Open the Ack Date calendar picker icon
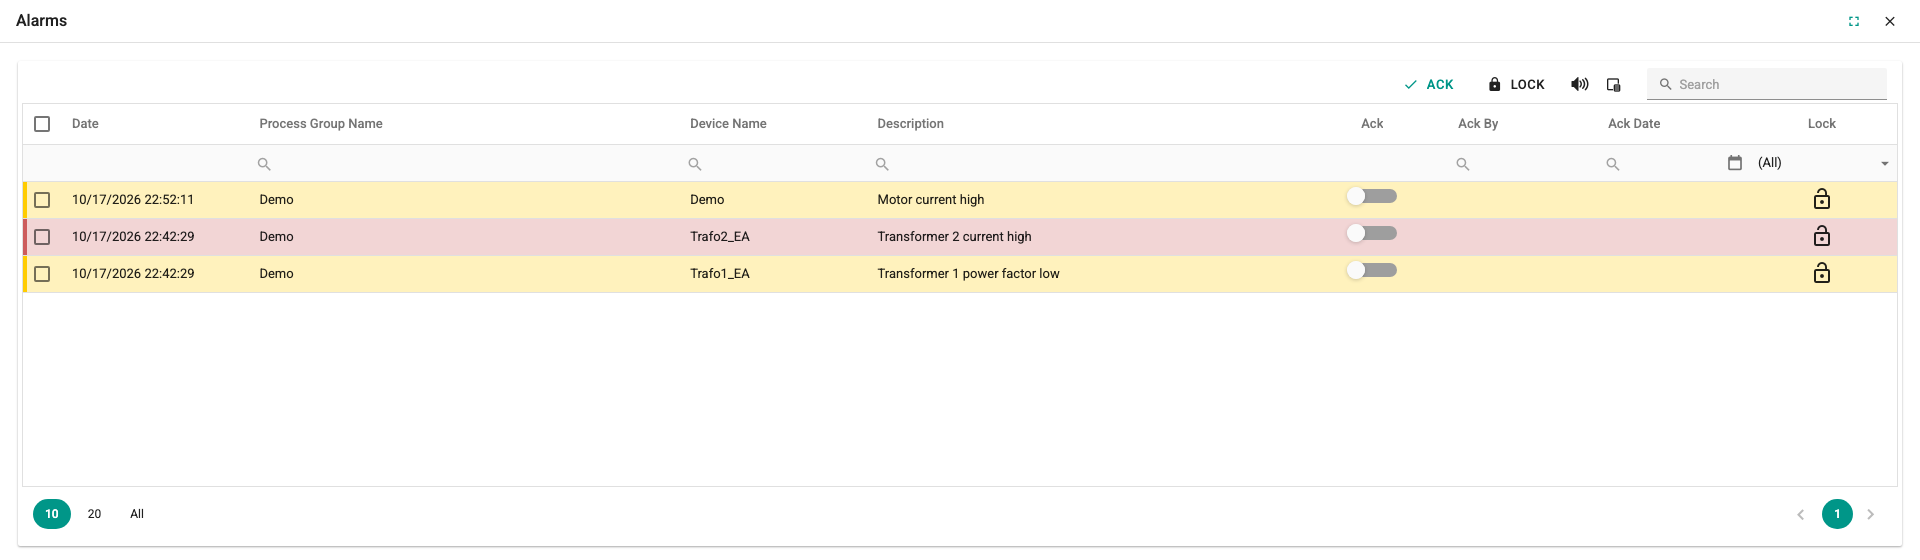1920x560 pixels. coord(1735,163)
